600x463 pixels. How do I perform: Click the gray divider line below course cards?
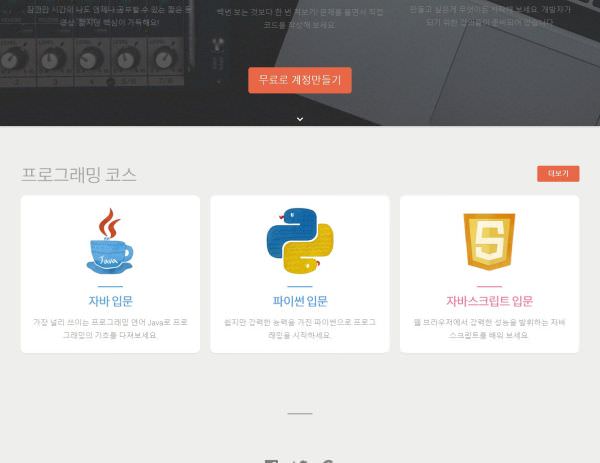pos(300,413)
